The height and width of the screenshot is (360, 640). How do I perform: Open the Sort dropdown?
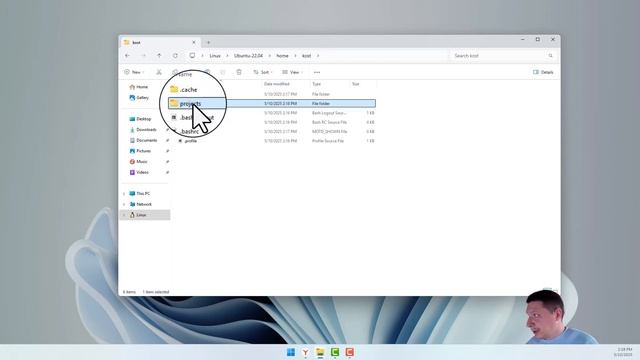coord(263,72)
